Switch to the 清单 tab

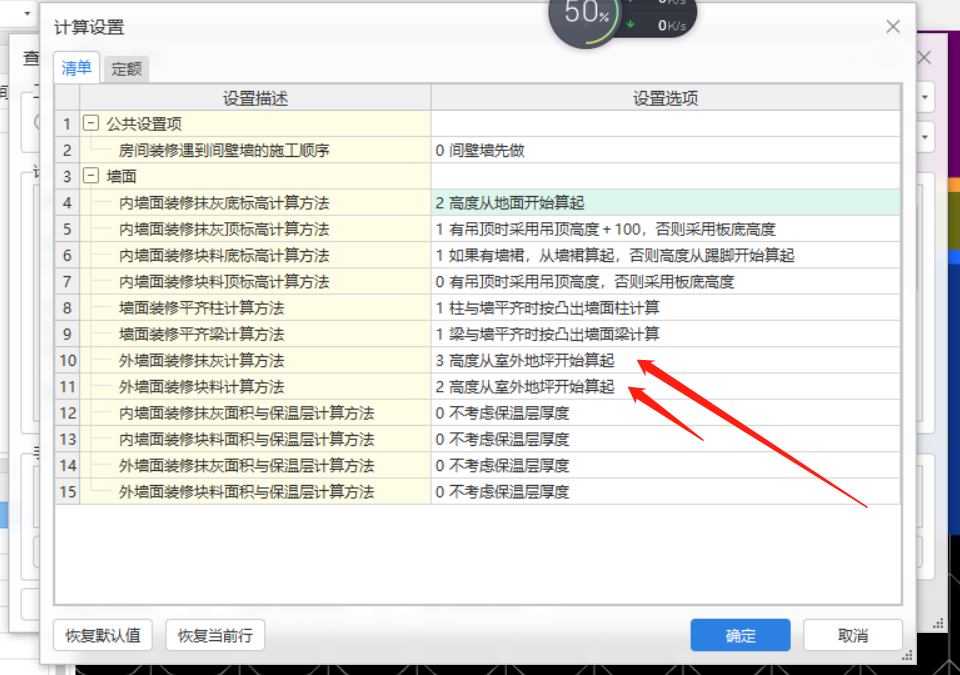pyautogui.click(x=76, y=67)
